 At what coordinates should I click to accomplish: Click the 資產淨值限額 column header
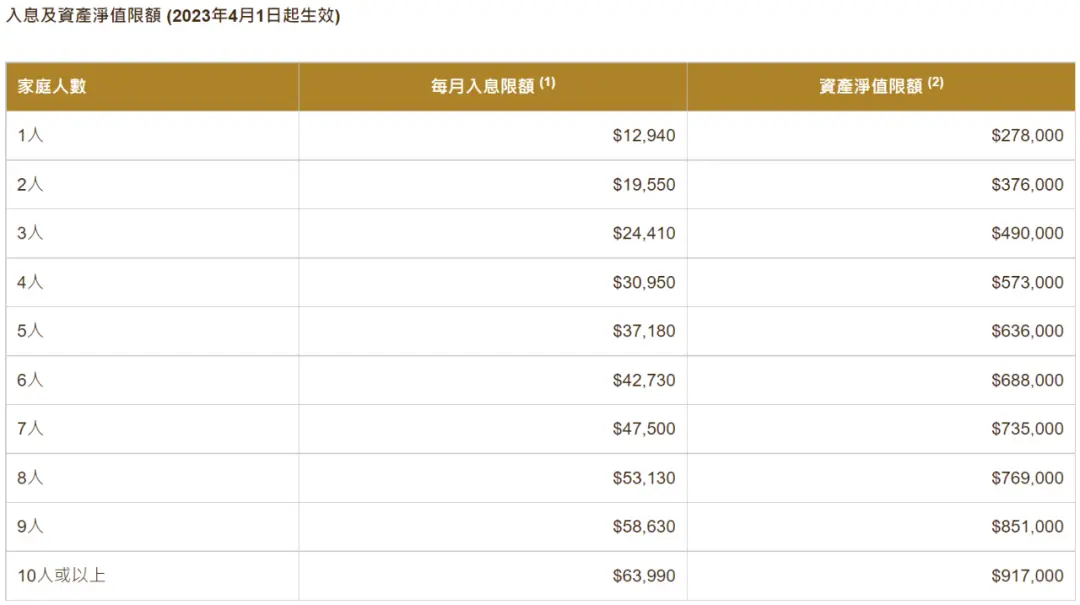pos(871,87)
